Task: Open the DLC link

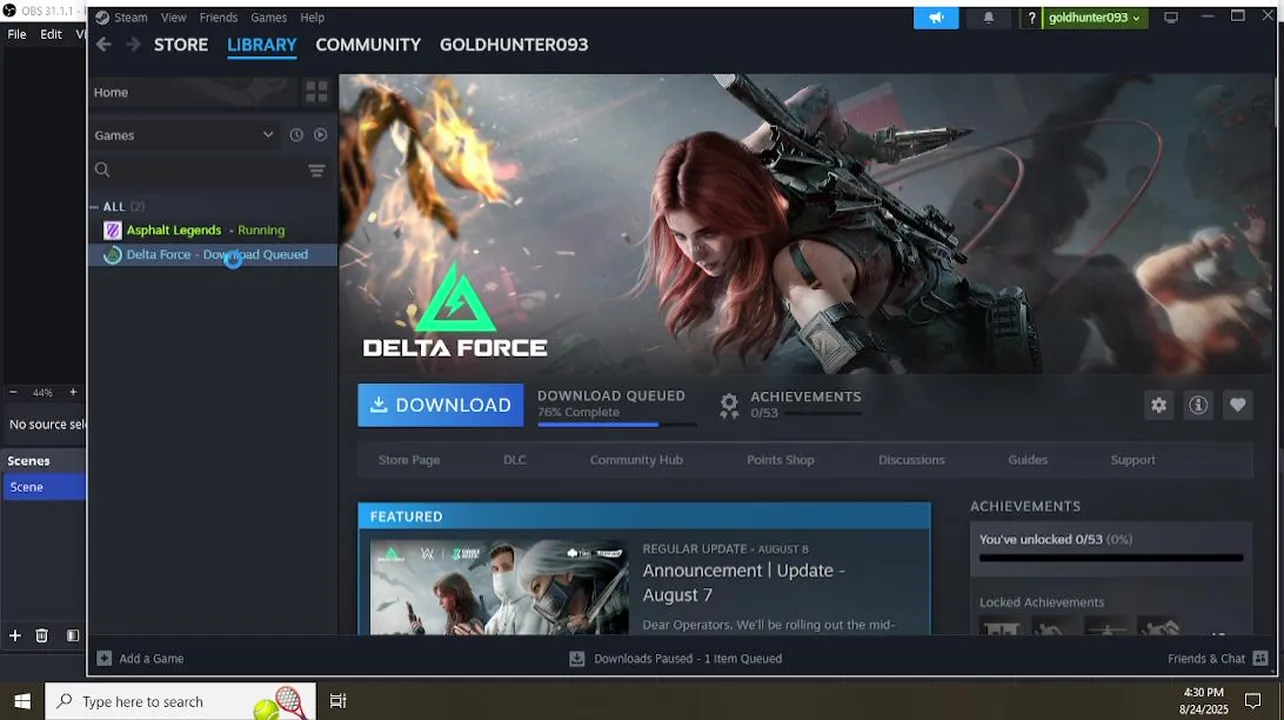Action: 515,460
